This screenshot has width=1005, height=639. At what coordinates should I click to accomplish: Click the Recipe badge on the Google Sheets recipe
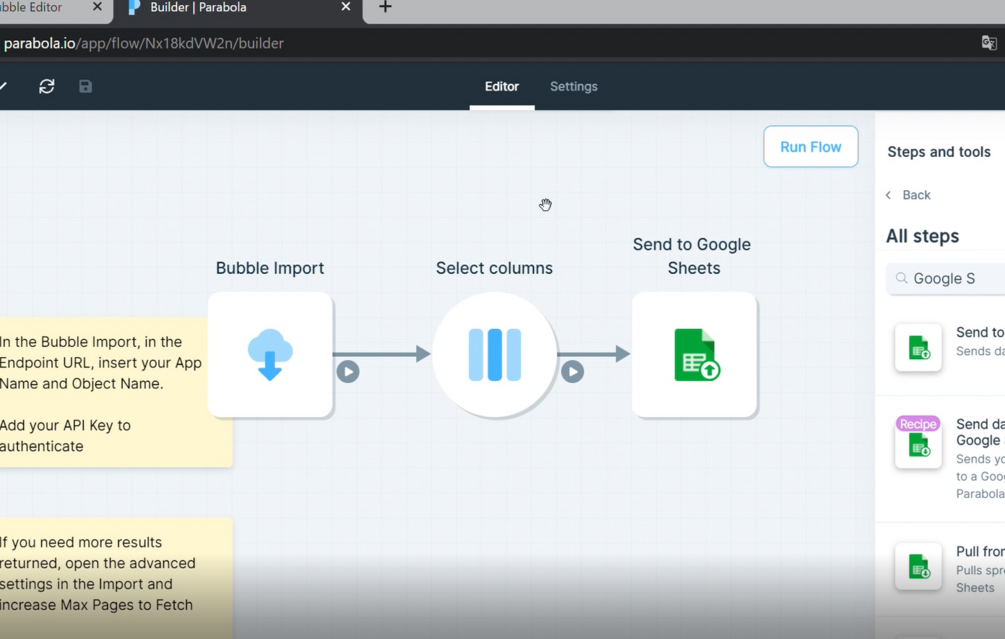click(x=918, y=423)
